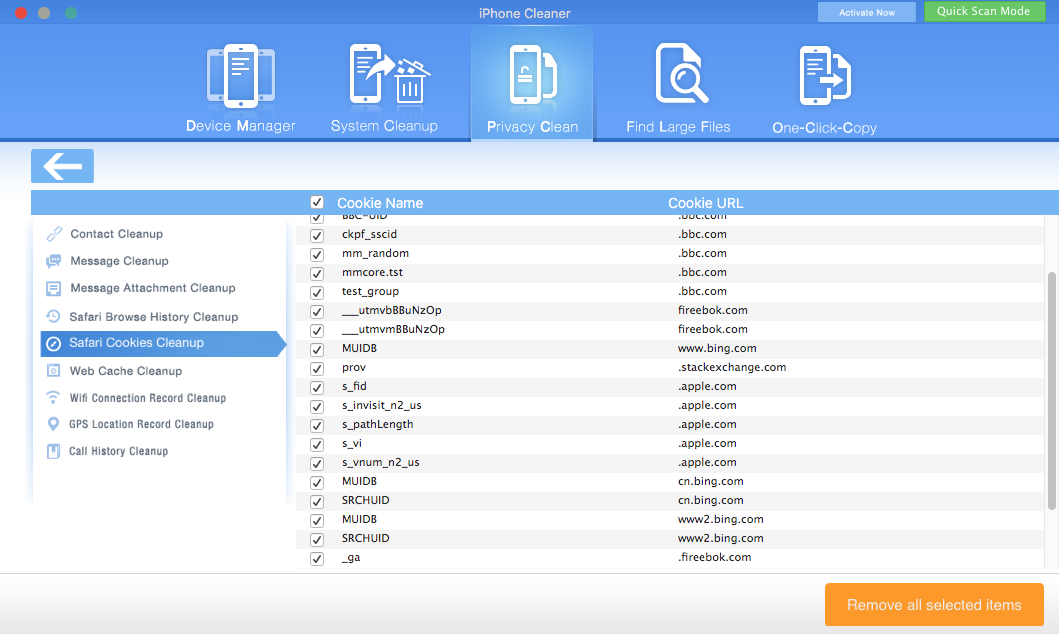
Task: Click the Safari Cookies compass icon
Action: [53, 344]
